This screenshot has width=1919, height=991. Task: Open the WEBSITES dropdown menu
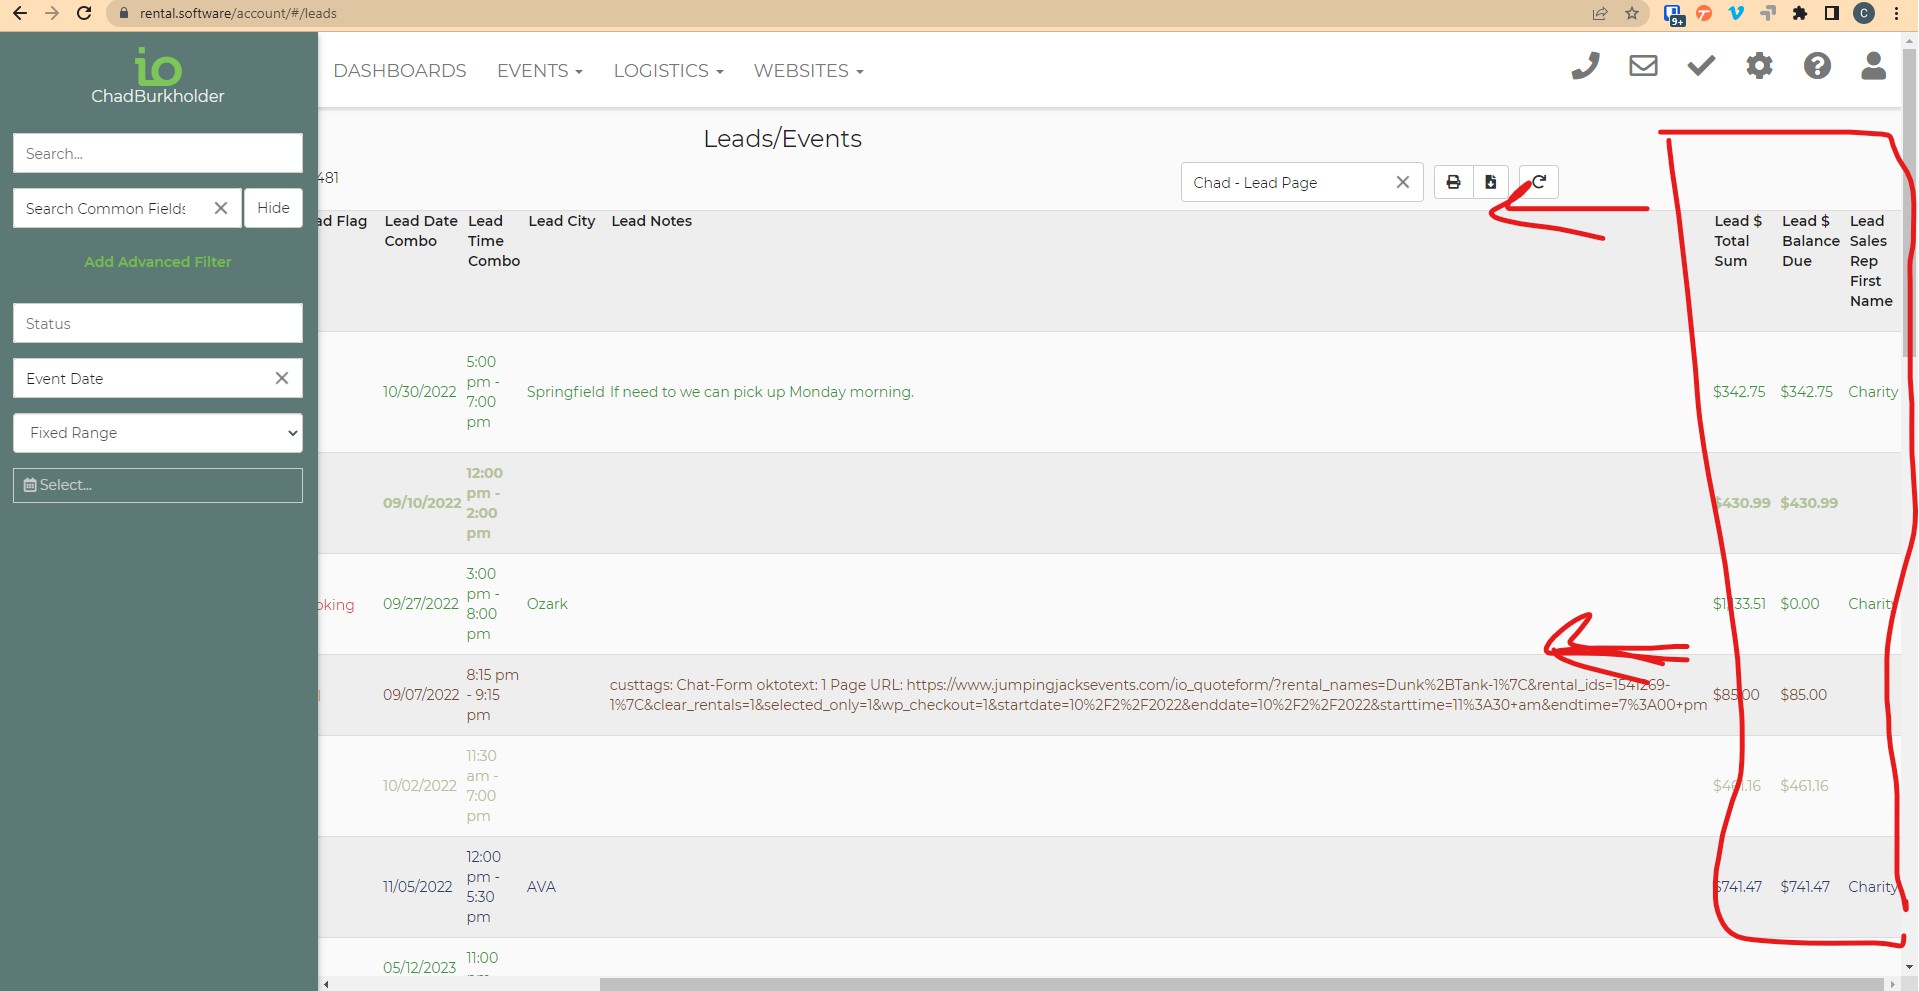(808, 71)
